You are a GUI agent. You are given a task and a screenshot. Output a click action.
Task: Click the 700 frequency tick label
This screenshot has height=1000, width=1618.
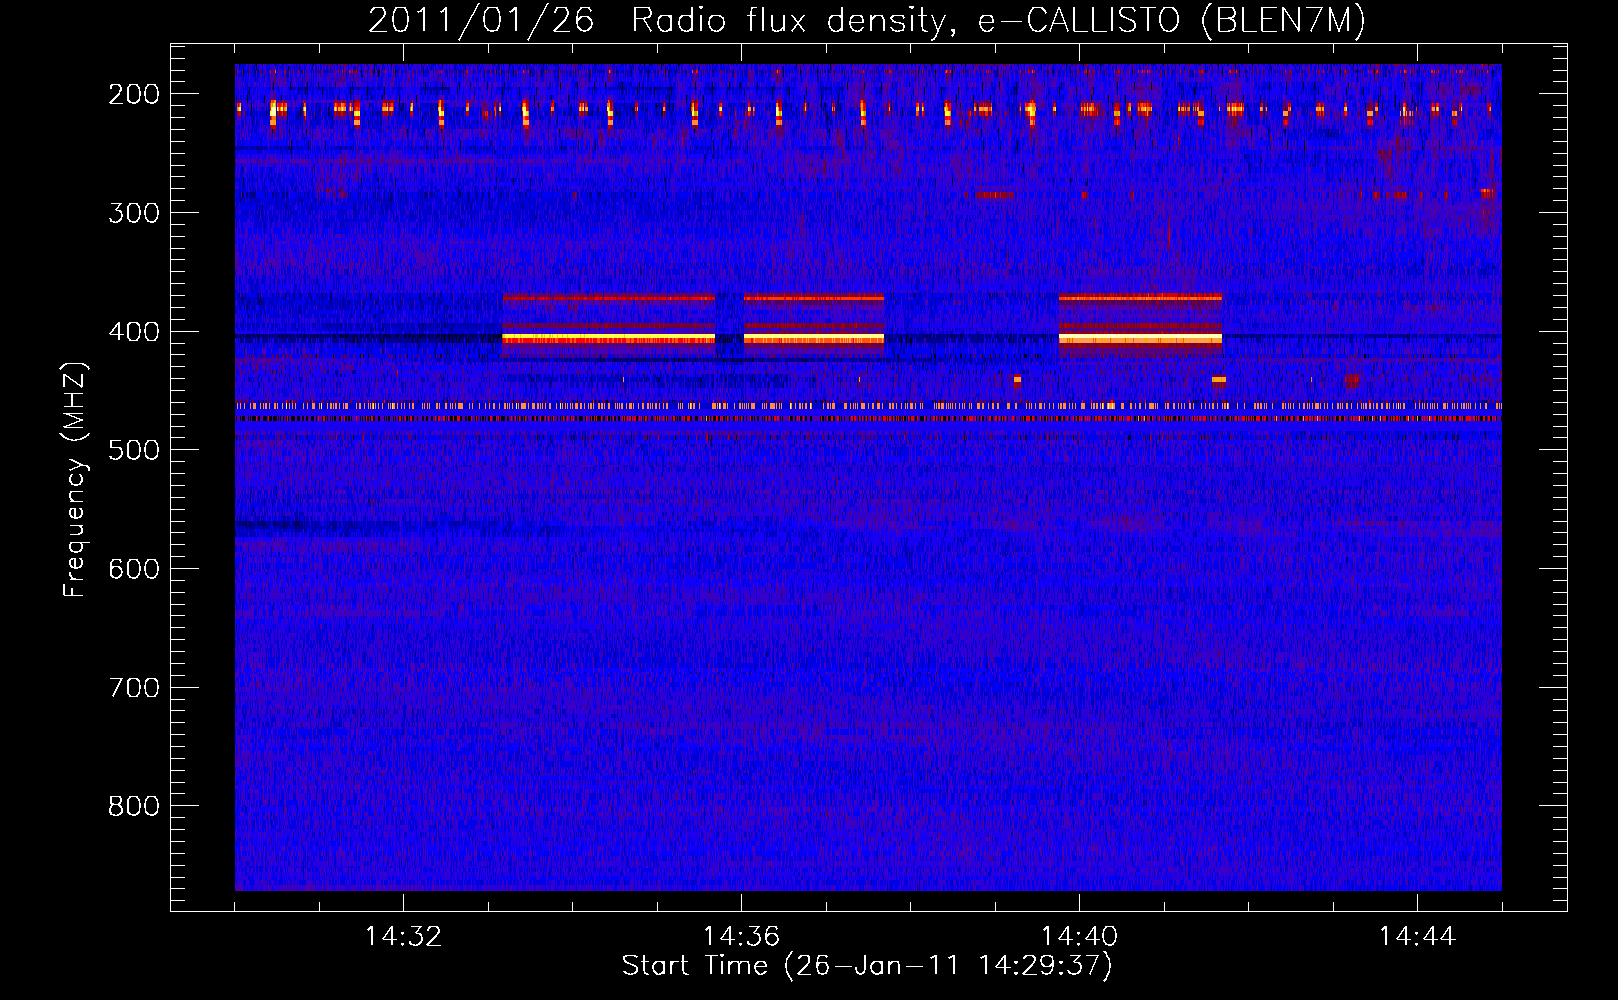coord(133,688)
